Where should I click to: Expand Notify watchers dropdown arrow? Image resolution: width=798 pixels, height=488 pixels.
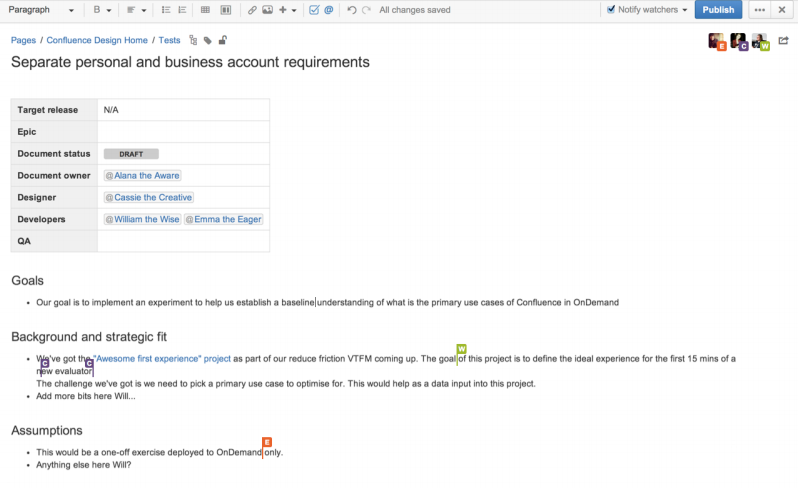[x=685, y=10]
